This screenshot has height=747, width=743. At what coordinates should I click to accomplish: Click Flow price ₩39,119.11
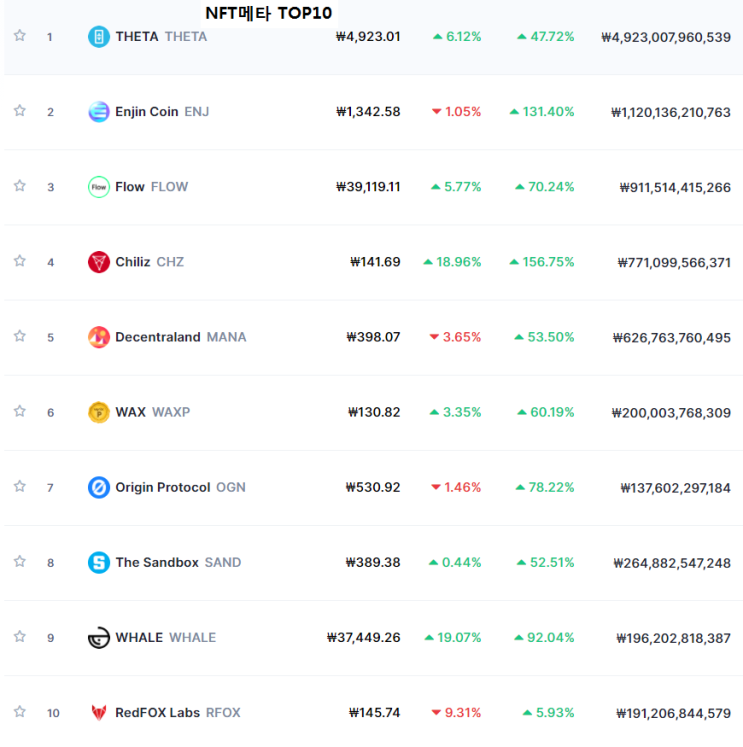click(x=368, y=187)
